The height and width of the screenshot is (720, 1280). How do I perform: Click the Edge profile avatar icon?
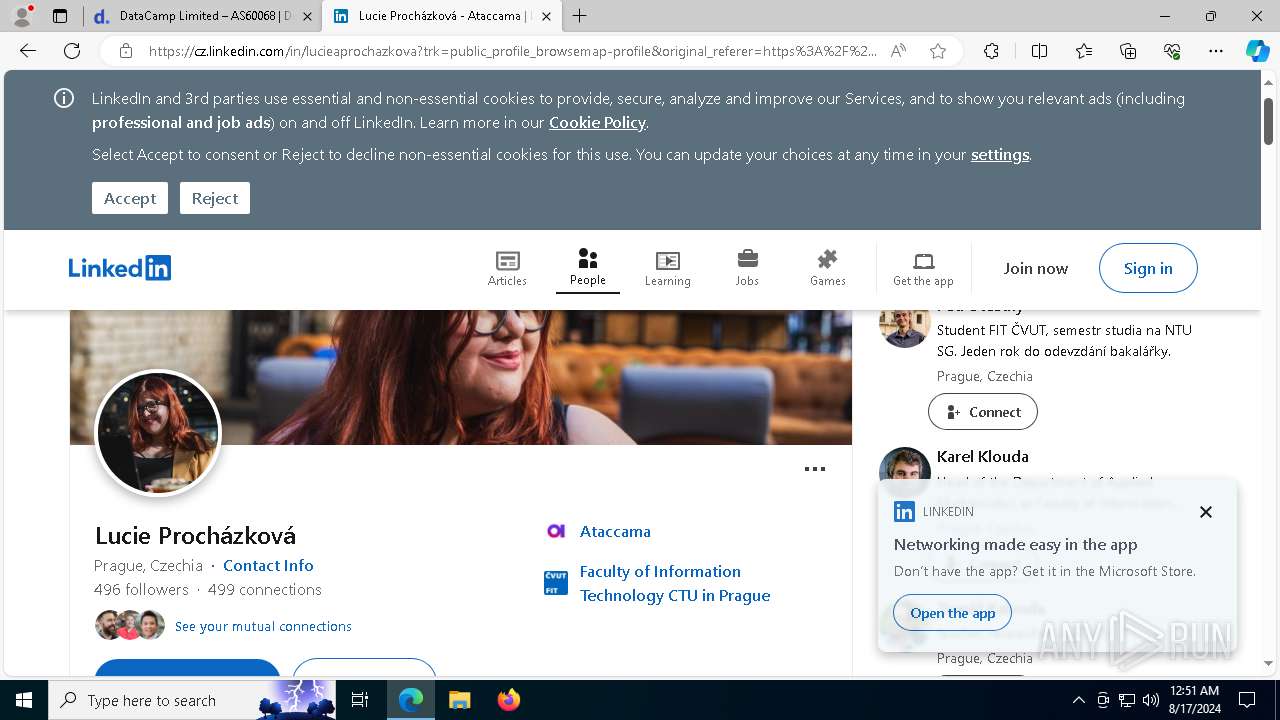[x=21, y=16]
